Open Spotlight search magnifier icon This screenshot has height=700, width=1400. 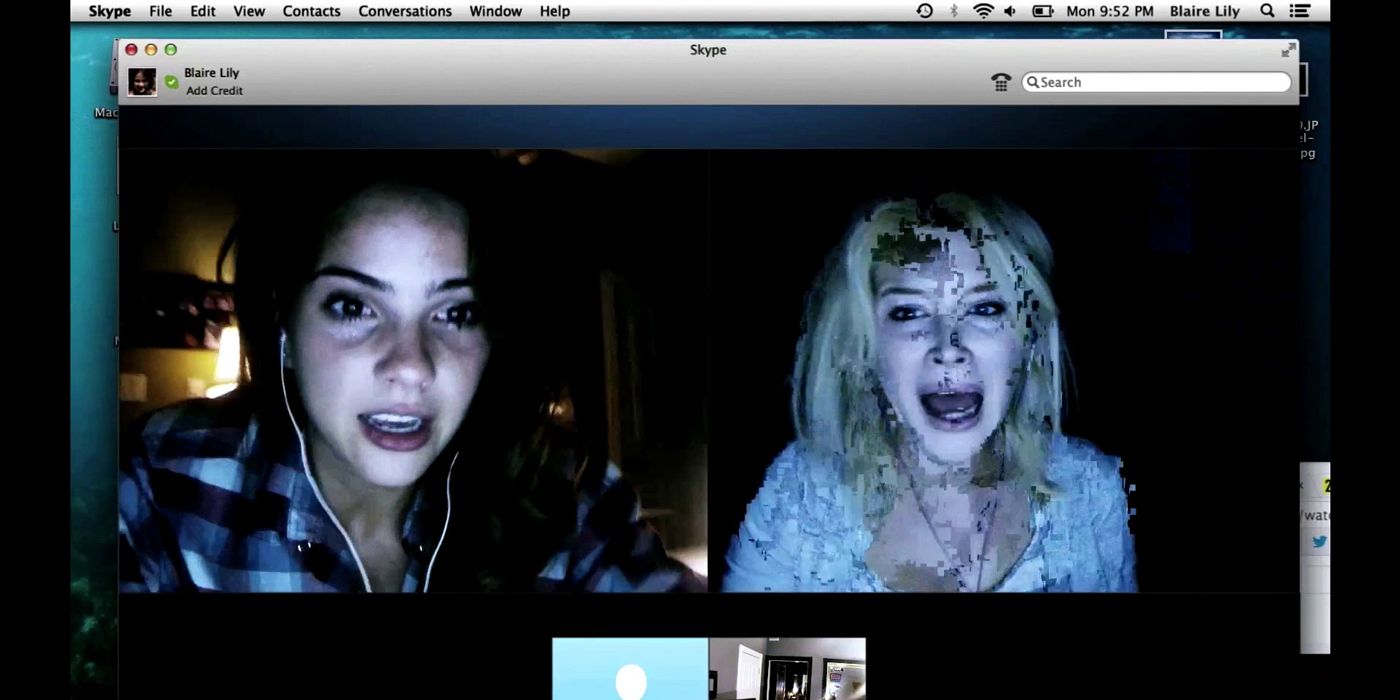pyautogui.click(x=1267, y=11)
